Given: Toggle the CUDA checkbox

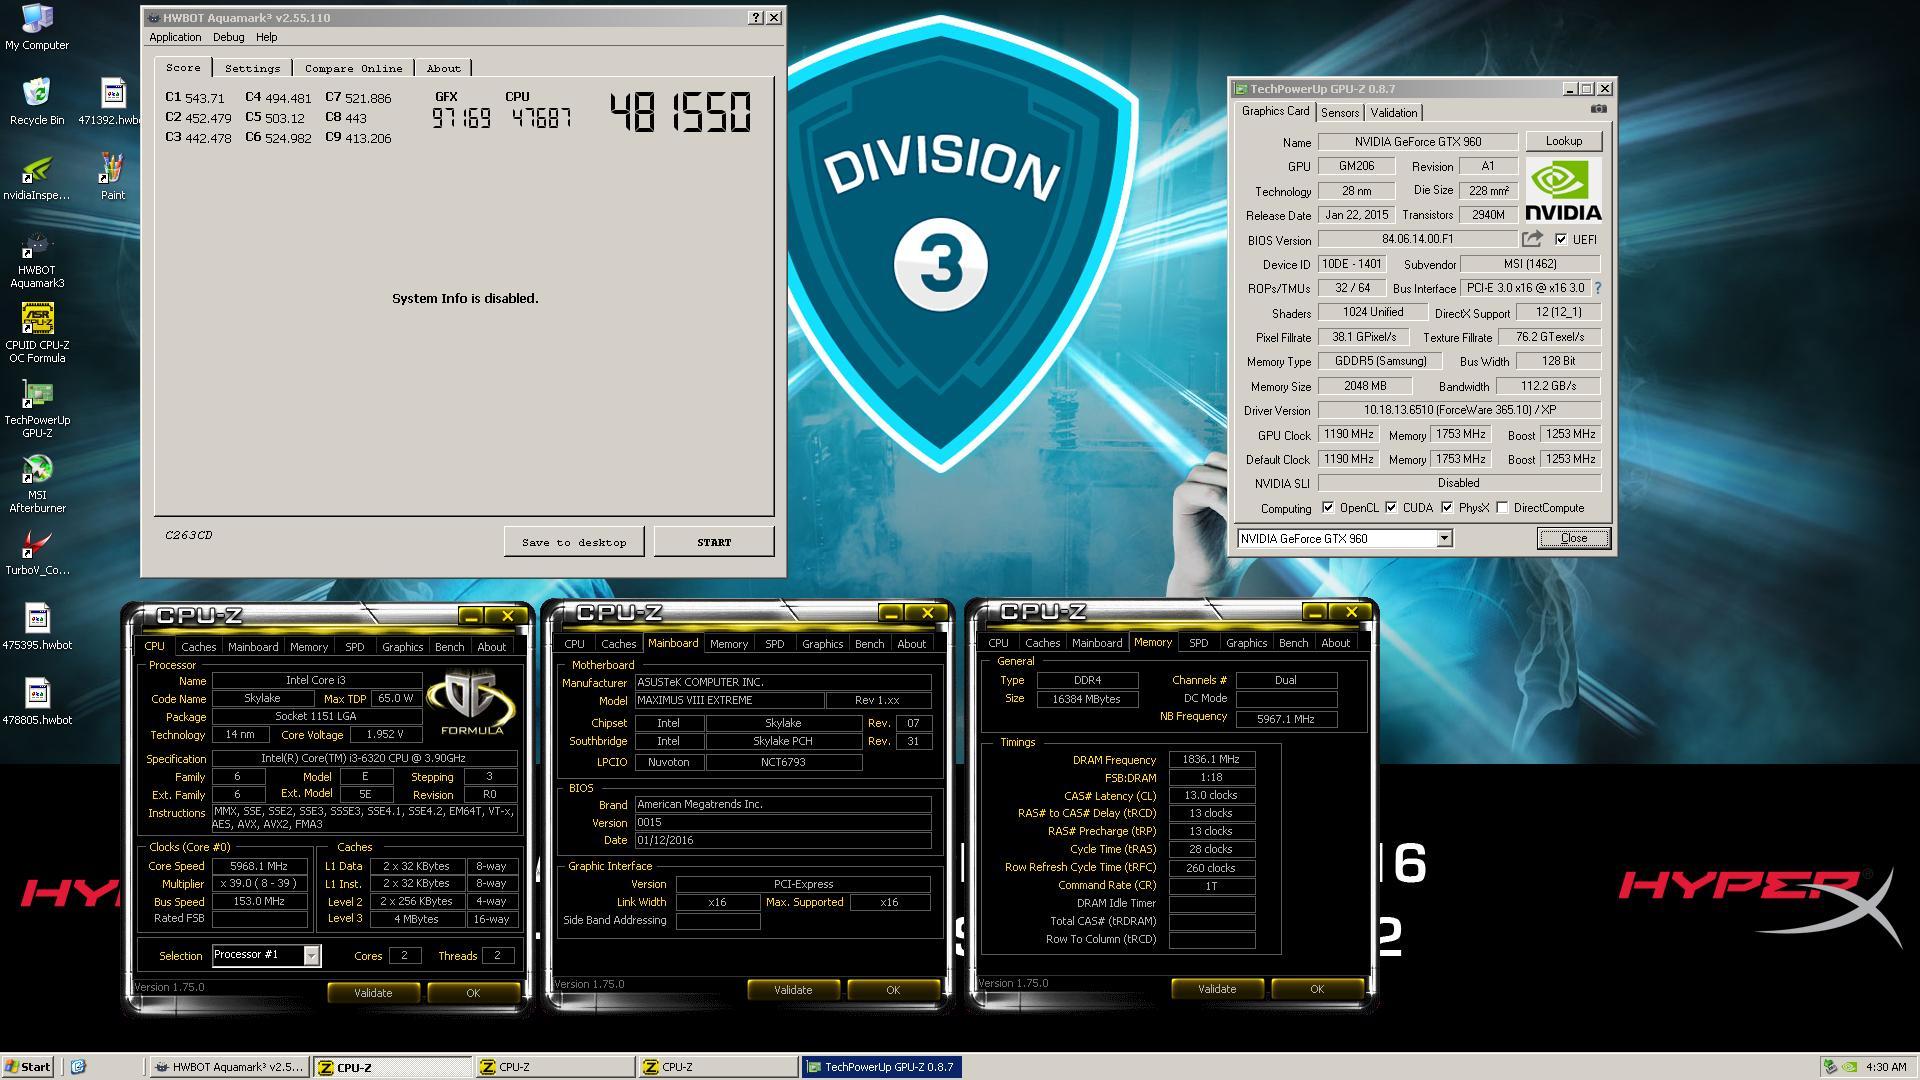Looking at the screenshot, I should pos(1391,508).
